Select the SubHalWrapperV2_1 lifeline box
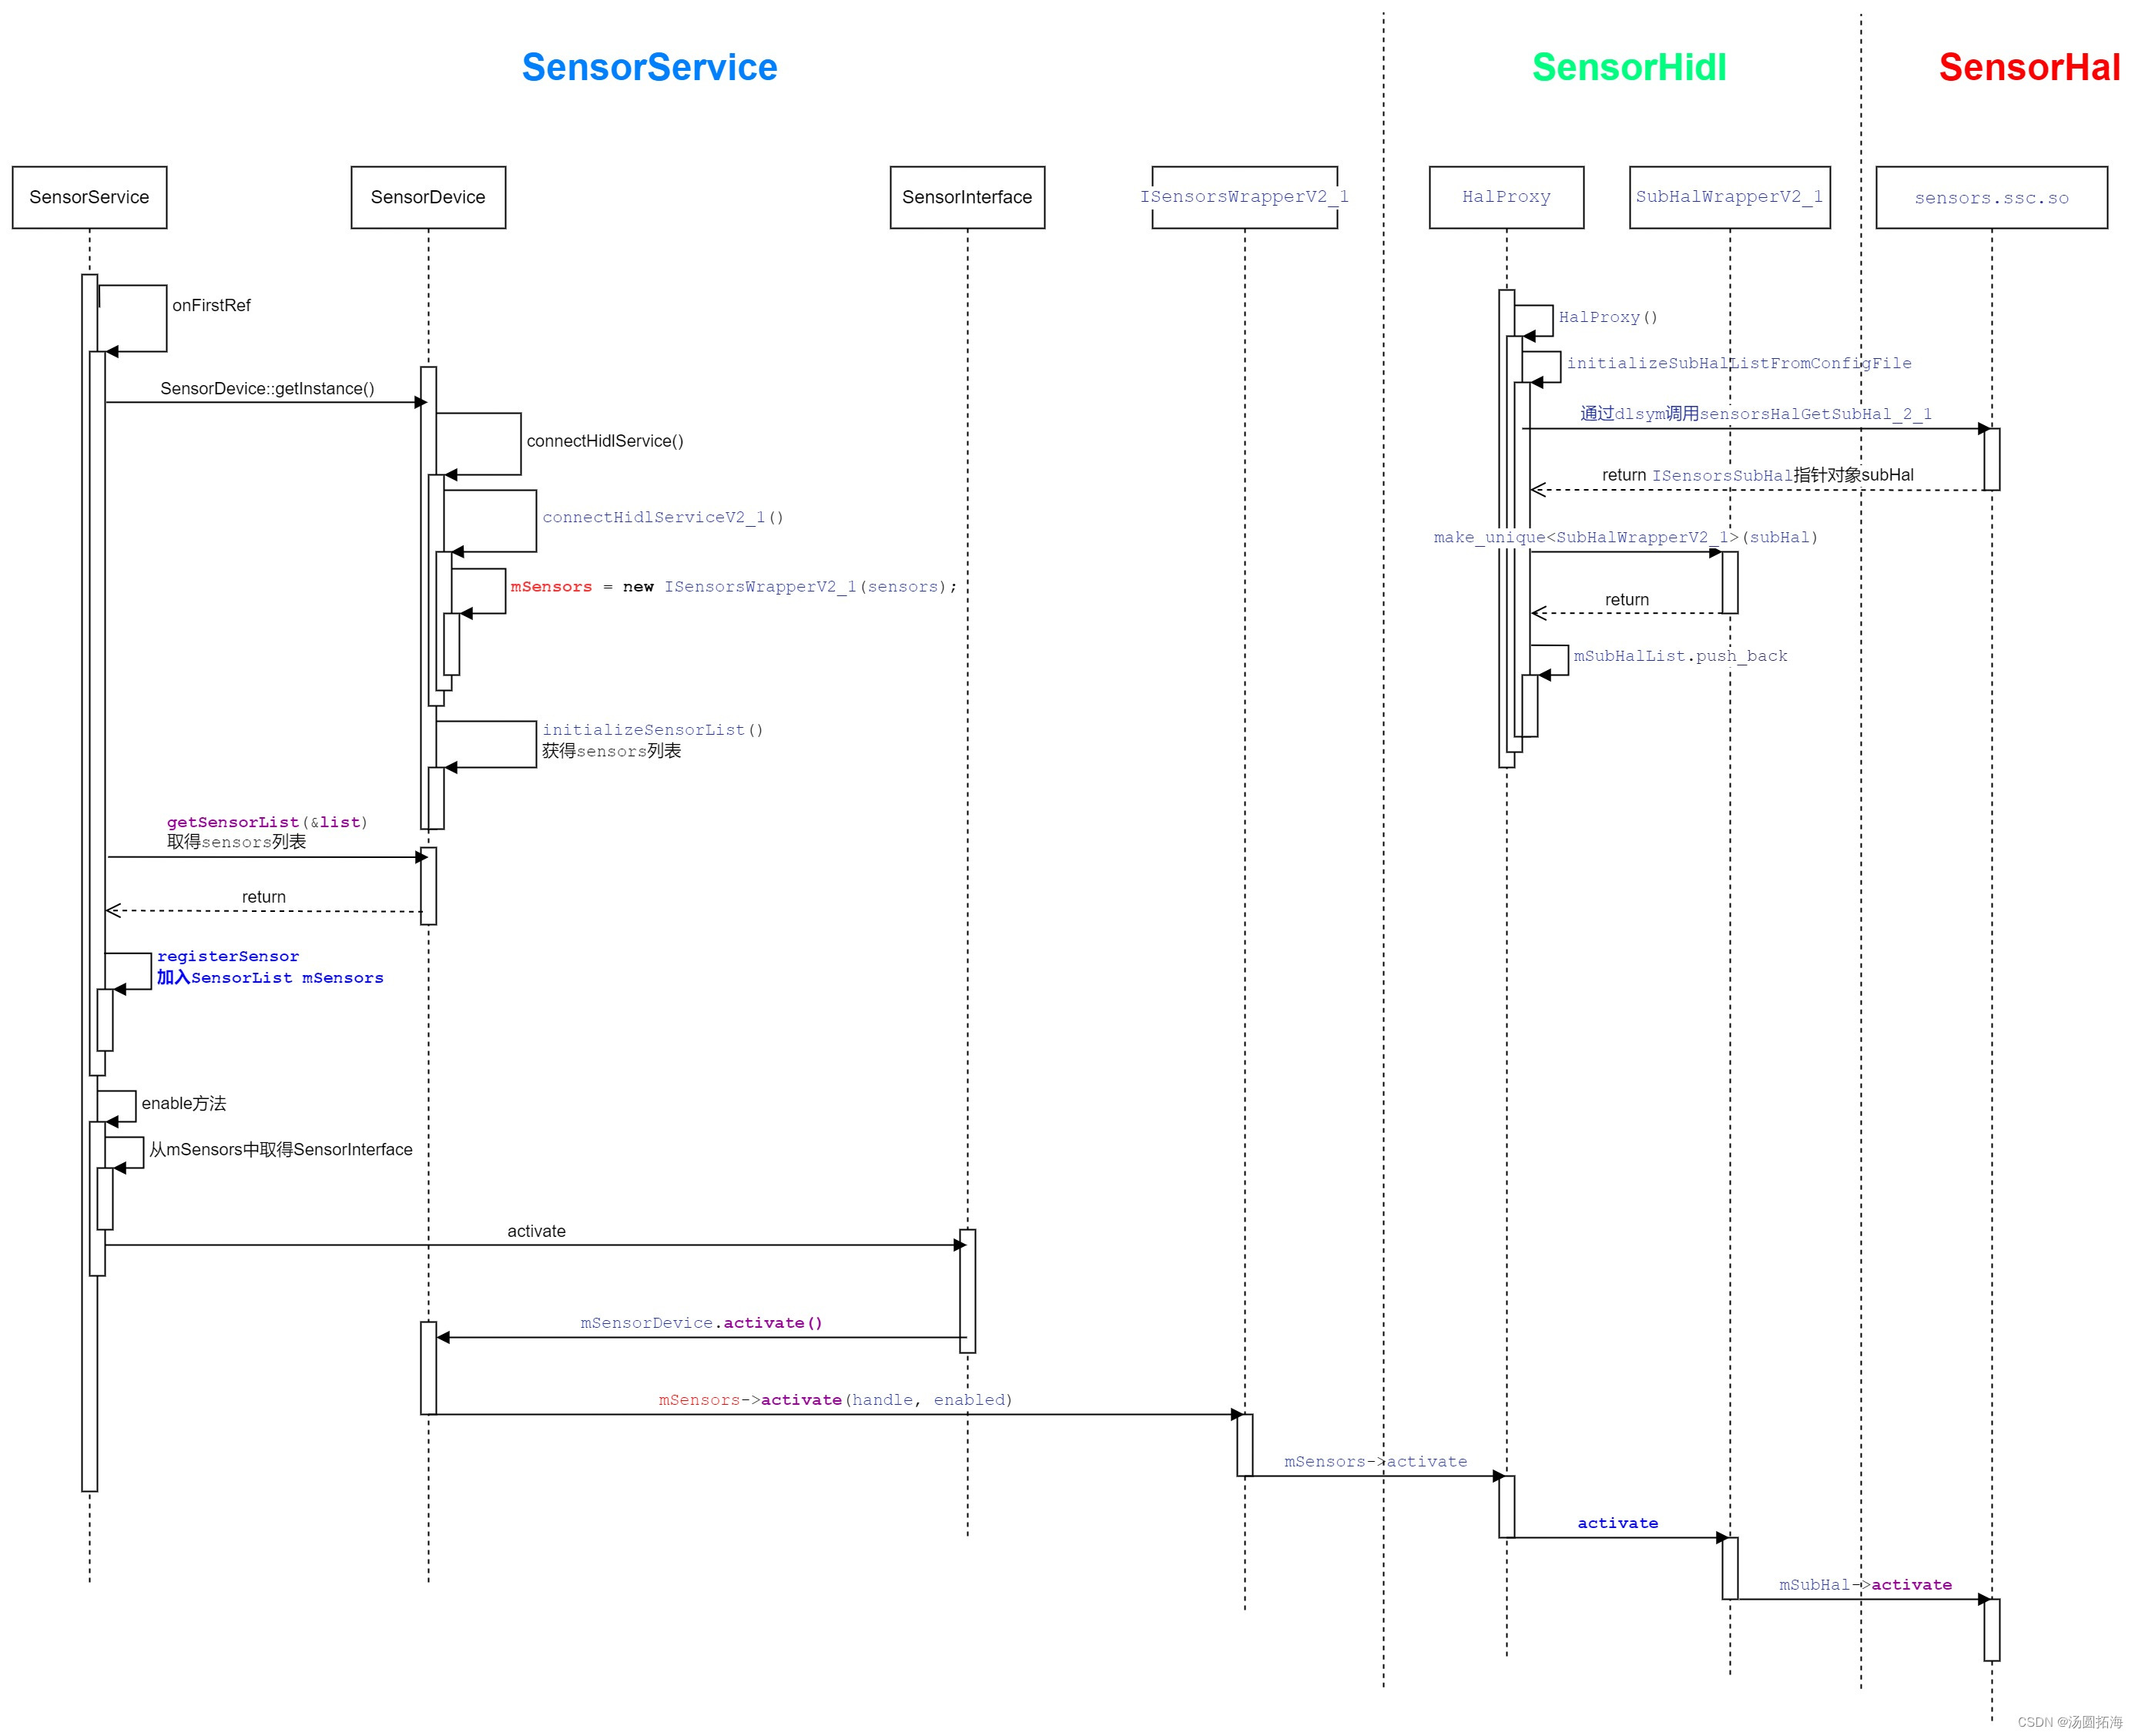 click(1728, 196)
